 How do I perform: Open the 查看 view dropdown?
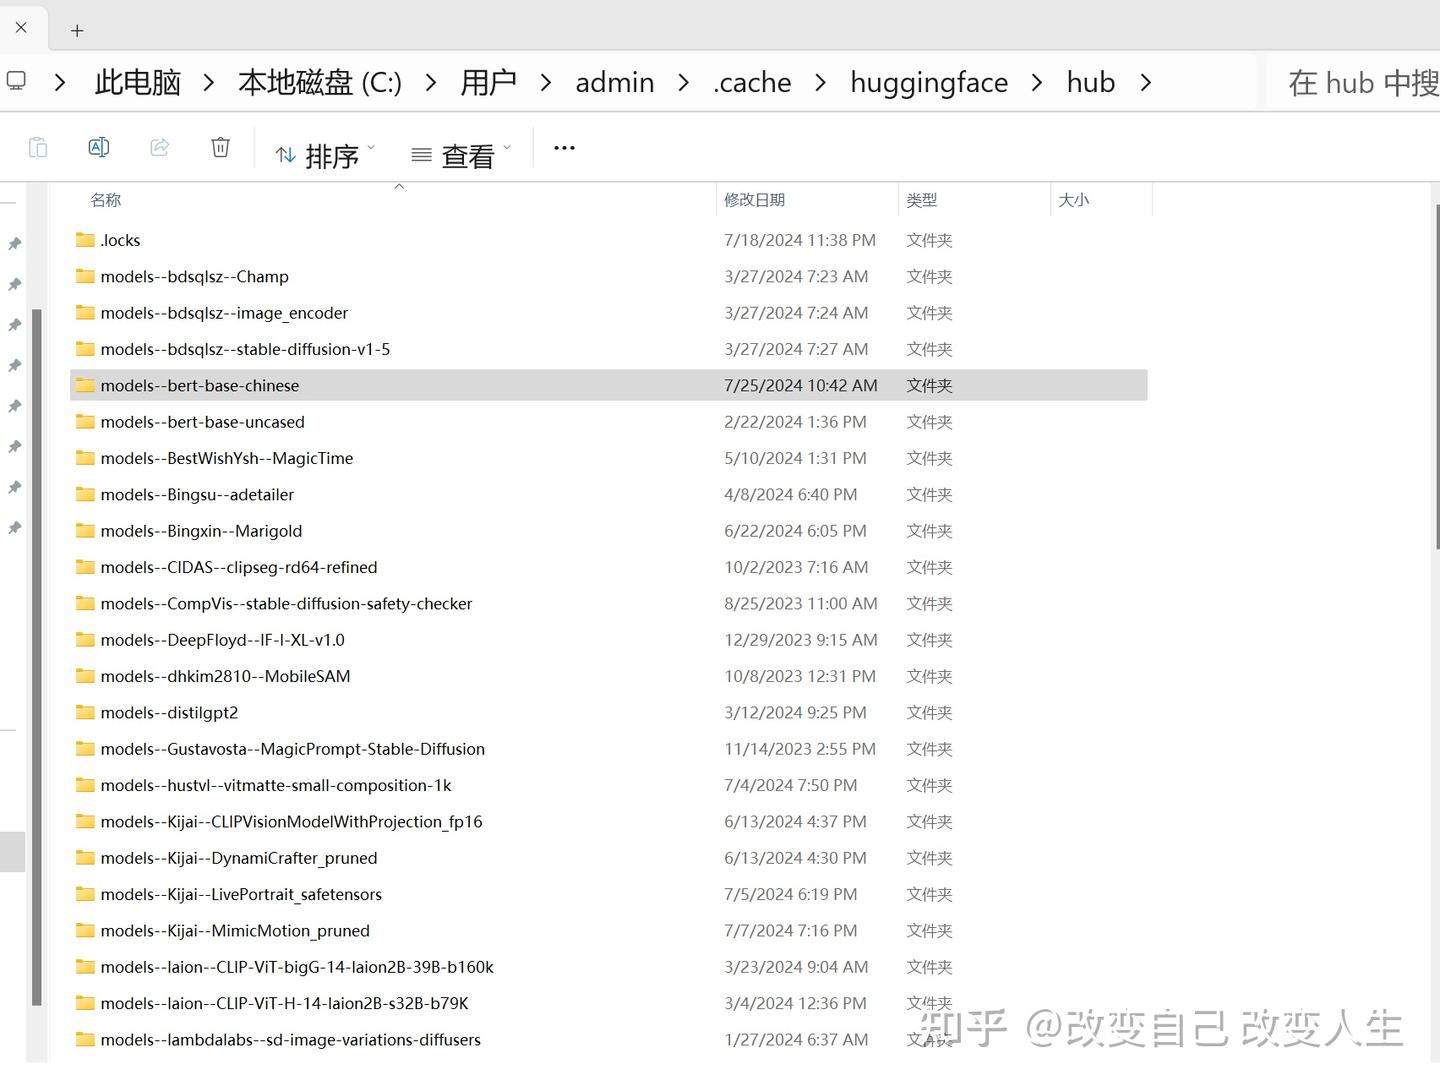click(461, 155)
